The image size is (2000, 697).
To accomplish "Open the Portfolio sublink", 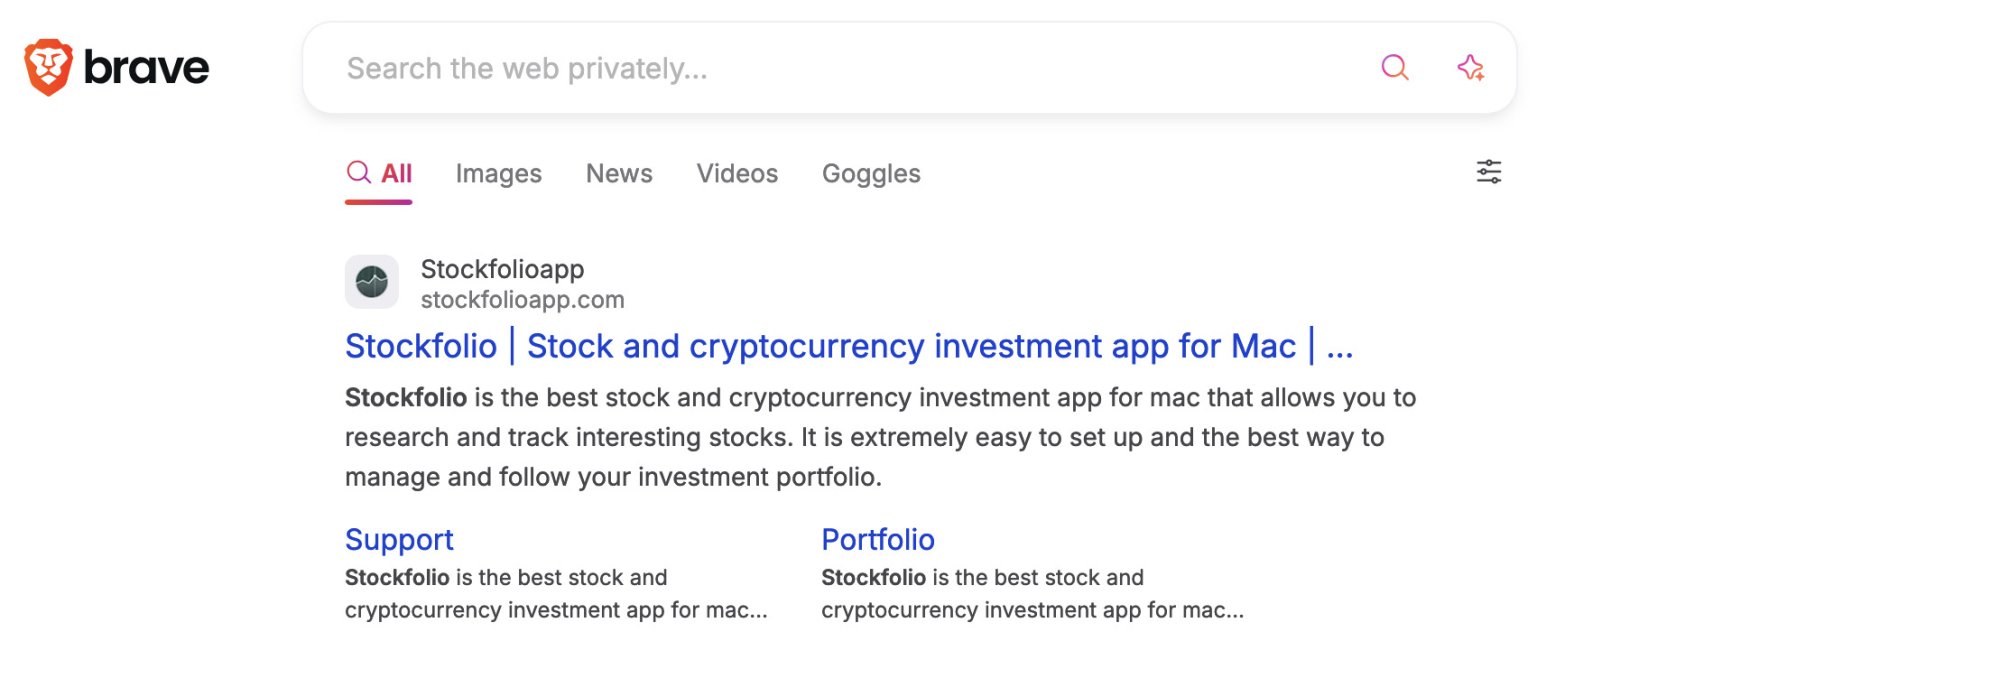I will tap(878, 540).
